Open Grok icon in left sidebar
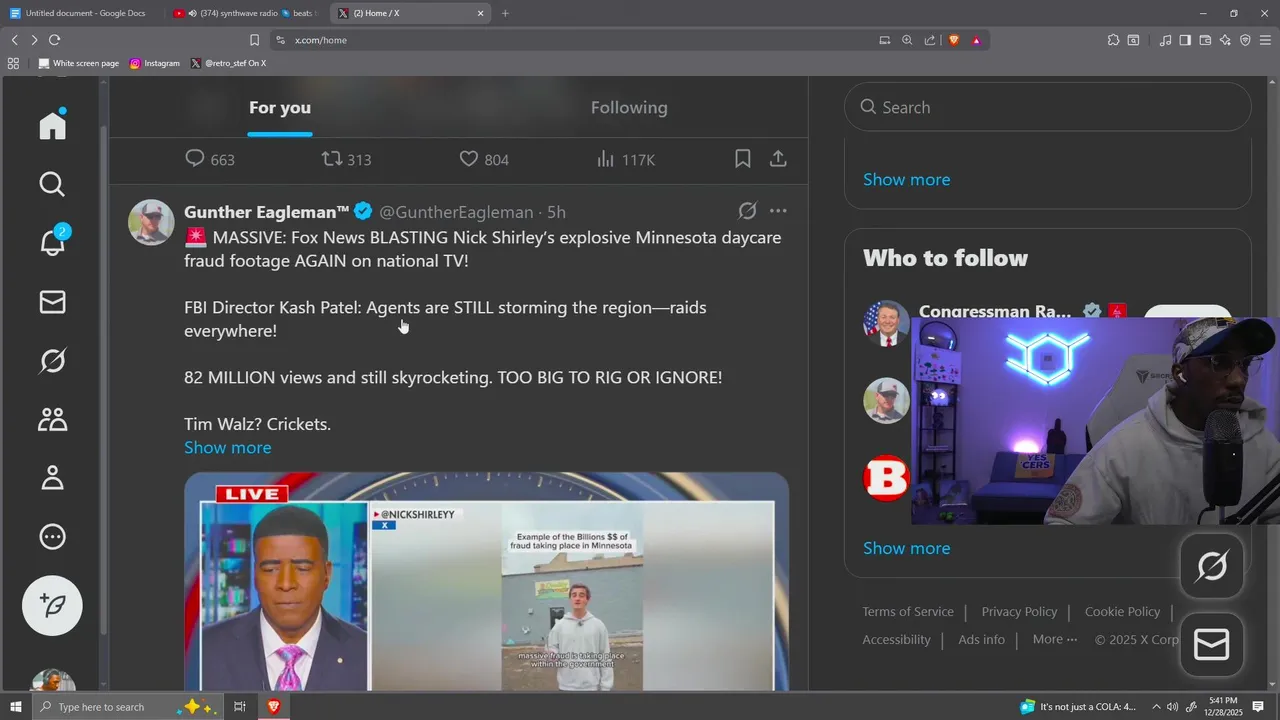Screen dimensions: 1280x720 click(x=52, y=360)
